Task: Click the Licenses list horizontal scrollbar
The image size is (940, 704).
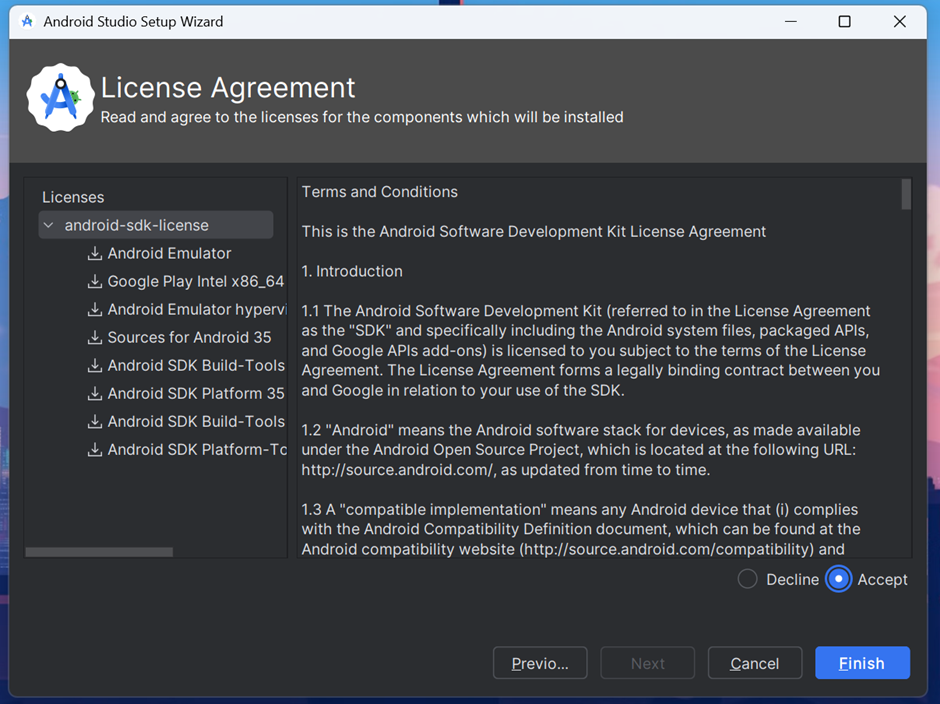Action: point(100,552)
